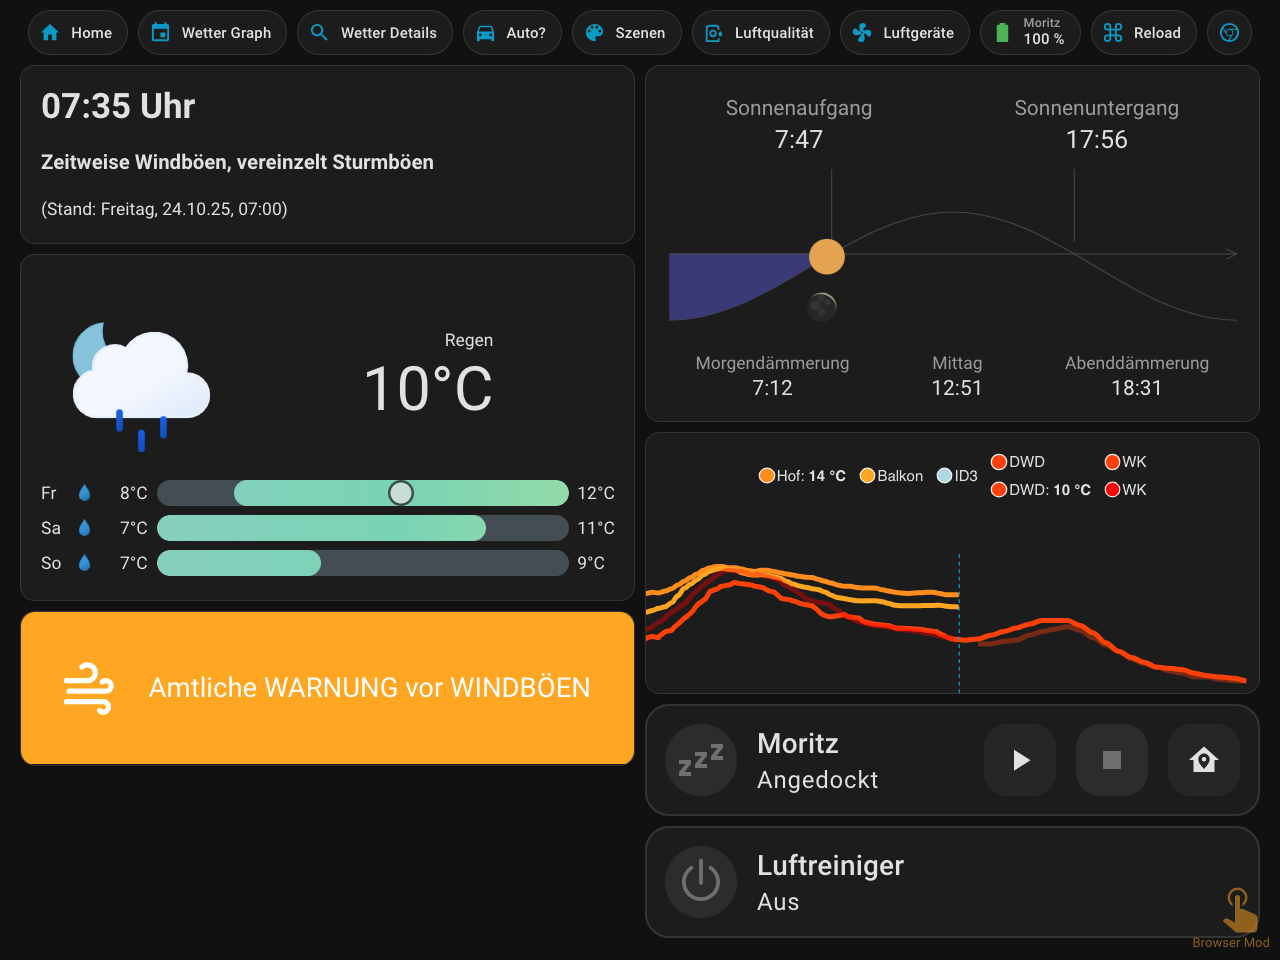Click Moritz vacuum sleeping status icon
Screen dimensions: 1280x960
coord(701,760)
